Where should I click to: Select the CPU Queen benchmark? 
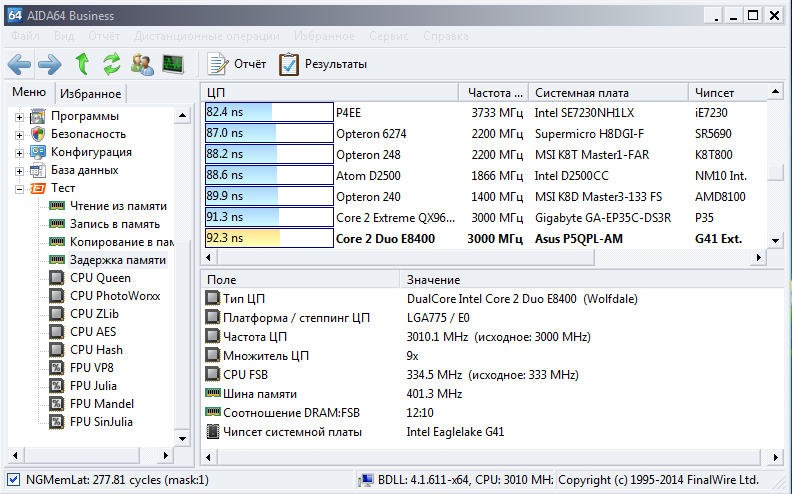click(x=100, y=278)
